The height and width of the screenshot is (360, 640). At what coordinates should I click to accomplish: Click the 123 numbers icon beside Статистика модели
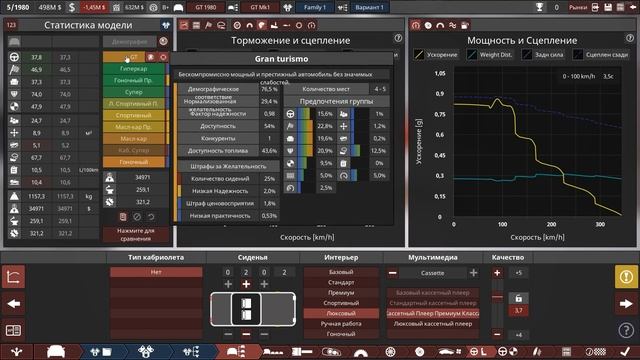tap(11, 25)
